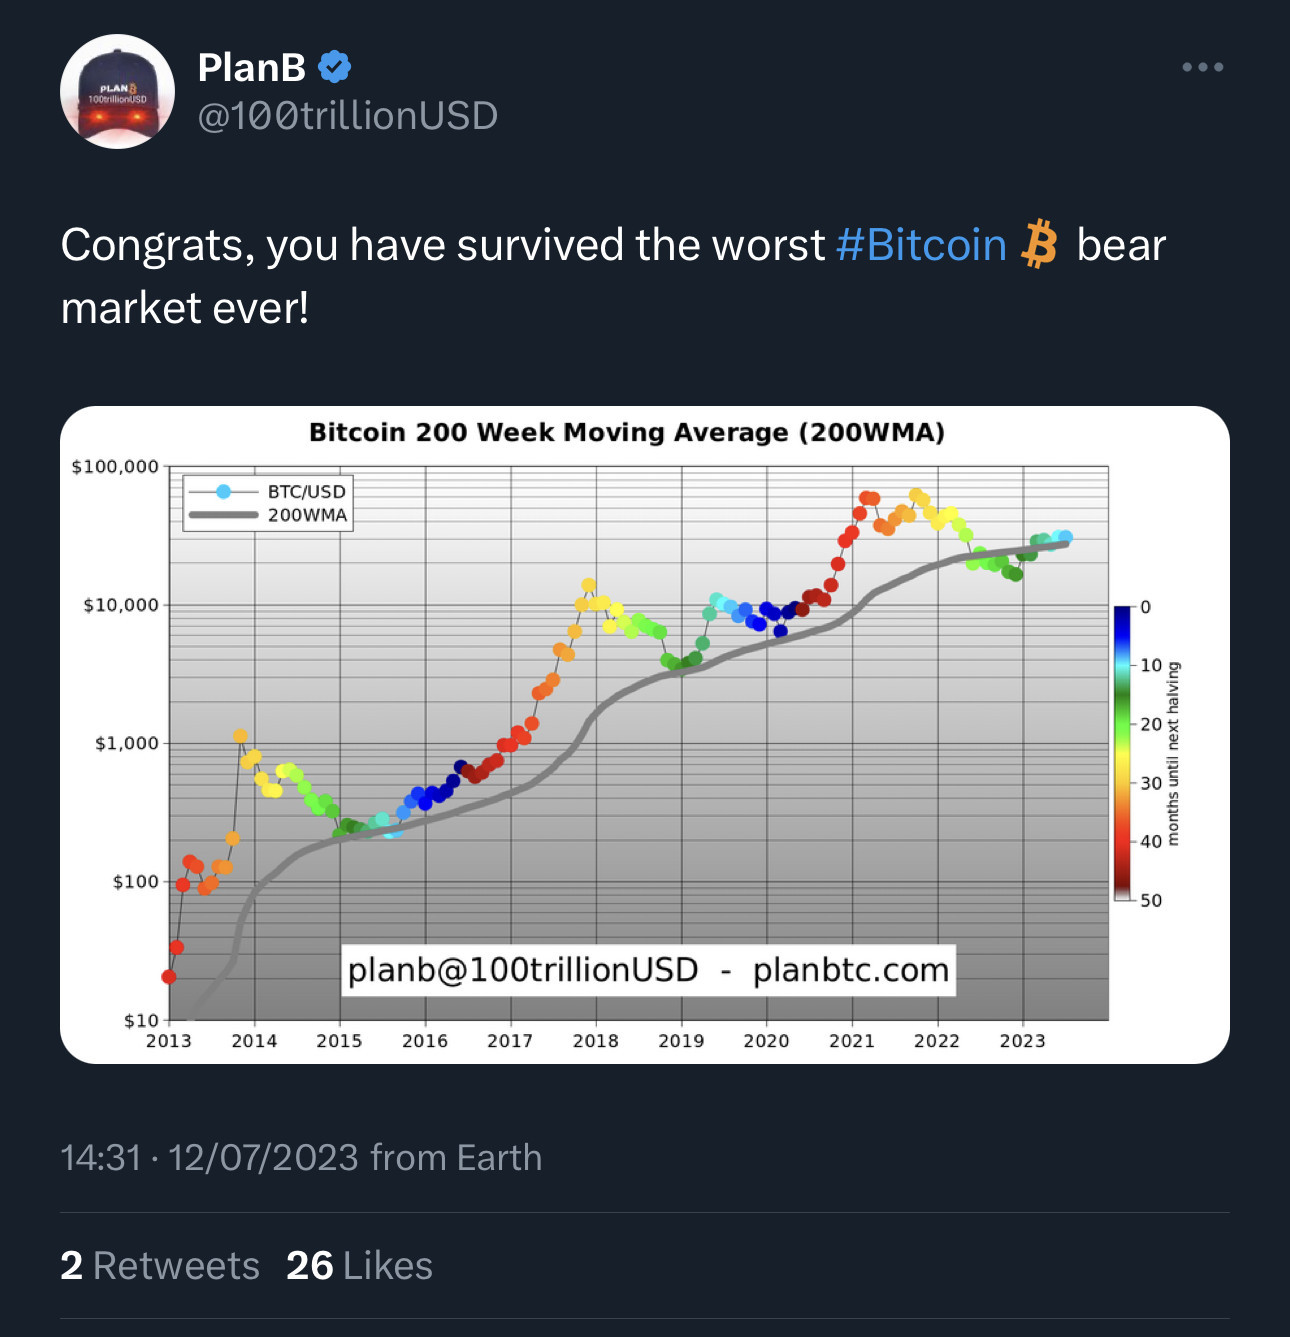Click the PlanB display name
This screenshot has width=1290, height=1337.
click(x=252, y=67)
